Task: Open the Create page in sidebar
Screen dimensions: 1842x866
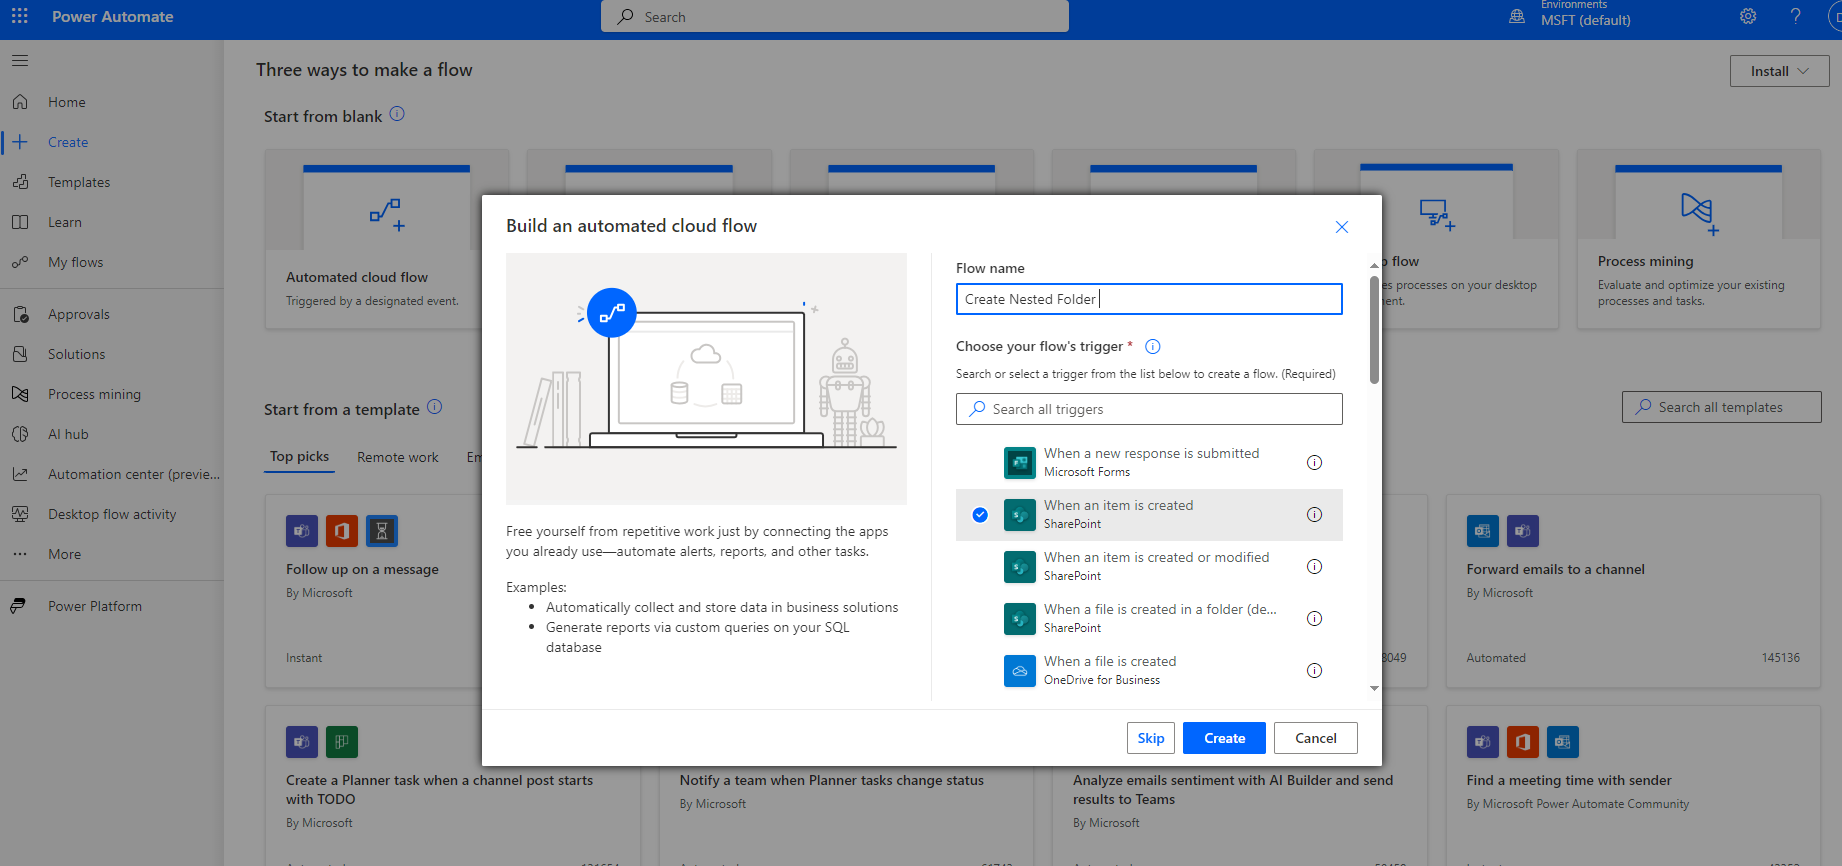Action: (x=68, y=142)
